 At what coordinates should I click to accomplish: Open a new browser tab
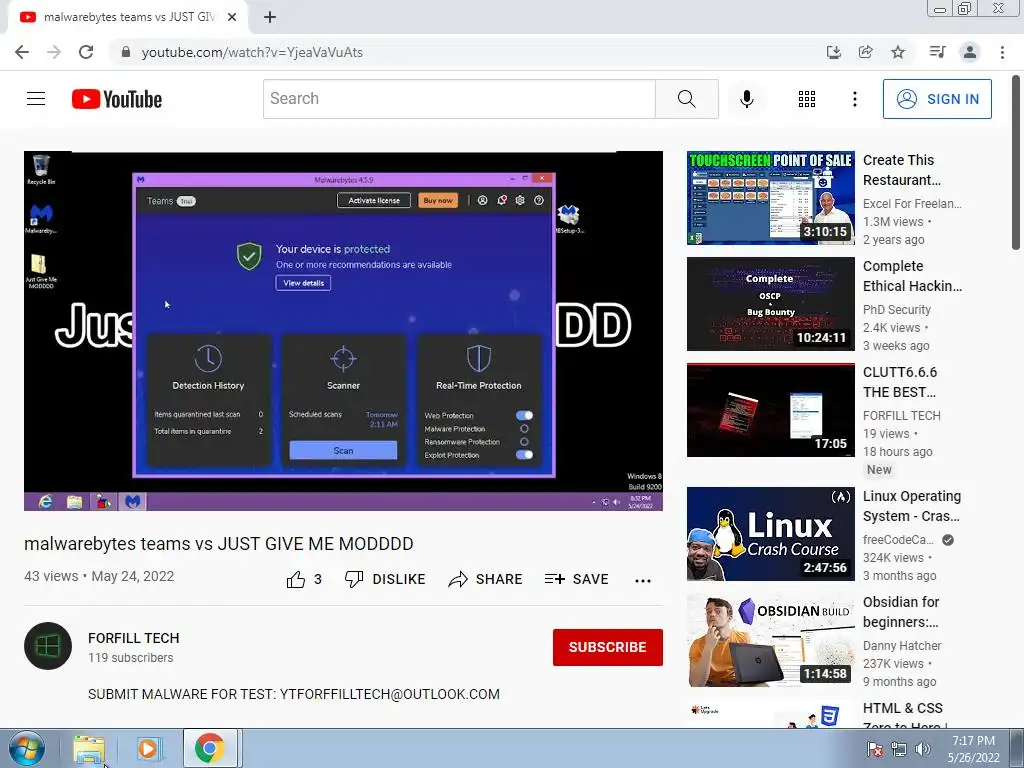270,17
